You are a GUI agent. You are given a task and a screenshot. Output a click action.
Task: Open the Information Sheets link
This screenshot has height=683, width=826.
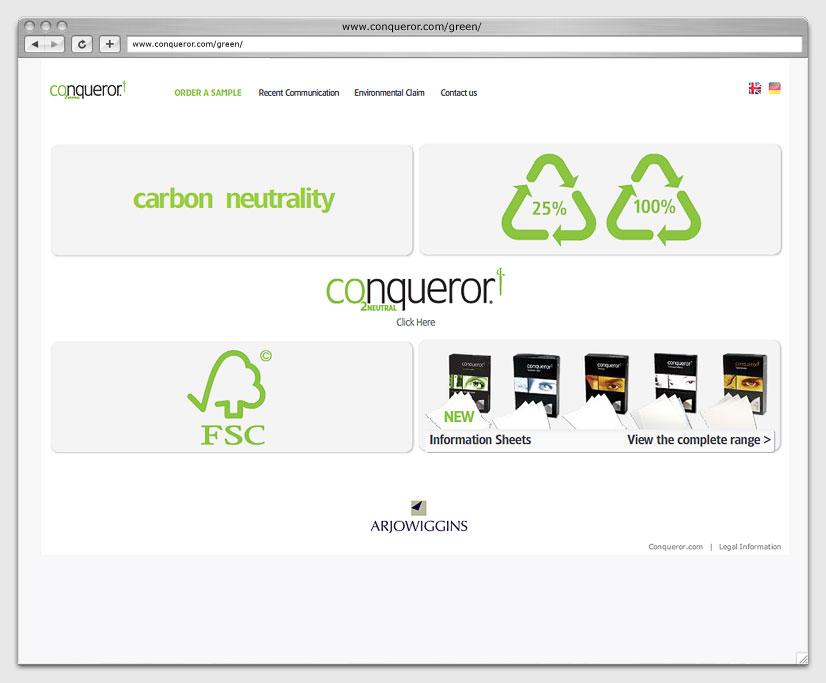[x=480, y=440]
